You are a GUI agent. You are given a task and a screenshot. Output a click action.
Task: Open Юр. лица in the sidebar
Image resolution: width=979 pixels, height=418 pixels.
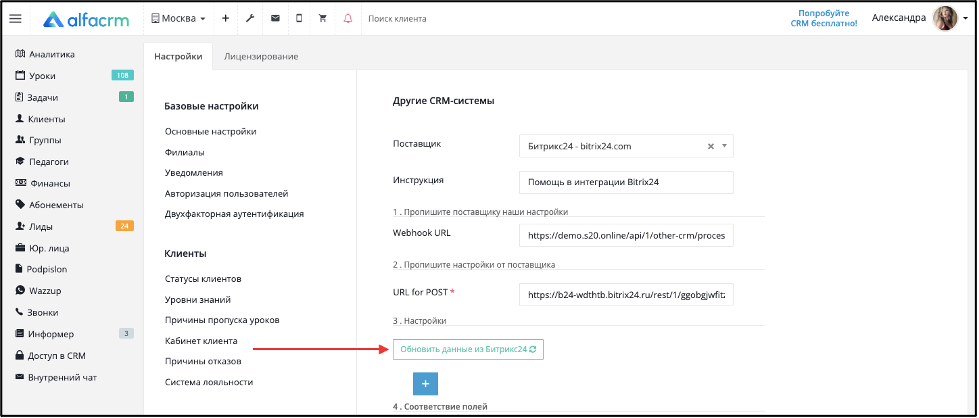[42, 248]
